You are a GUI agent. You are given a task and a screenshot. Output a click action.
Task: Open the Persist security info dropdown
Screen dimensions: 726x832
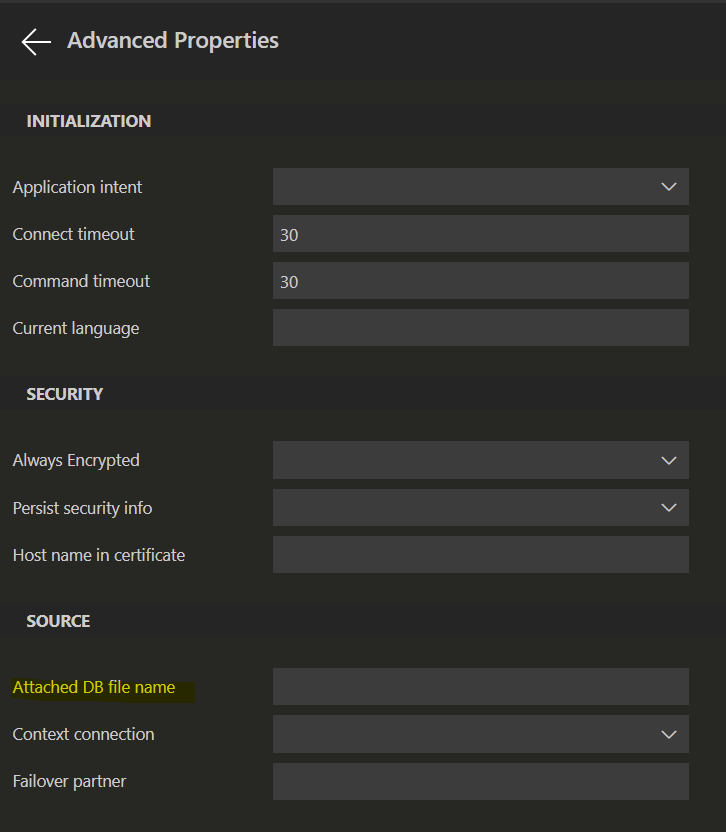click(480, 507)
